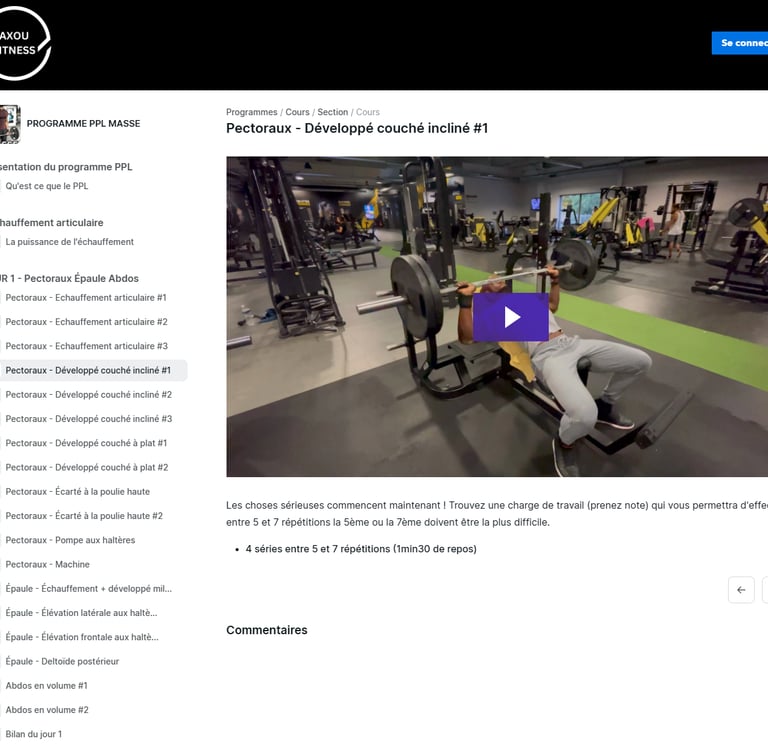Screen dimensions: 768x750
Task: Select Abdos en volume #1
Action: coord(47,686)
